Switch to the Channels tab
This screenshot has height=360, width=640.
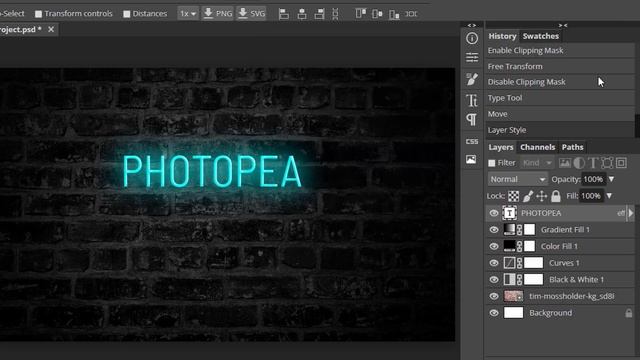tap(538, 147)
